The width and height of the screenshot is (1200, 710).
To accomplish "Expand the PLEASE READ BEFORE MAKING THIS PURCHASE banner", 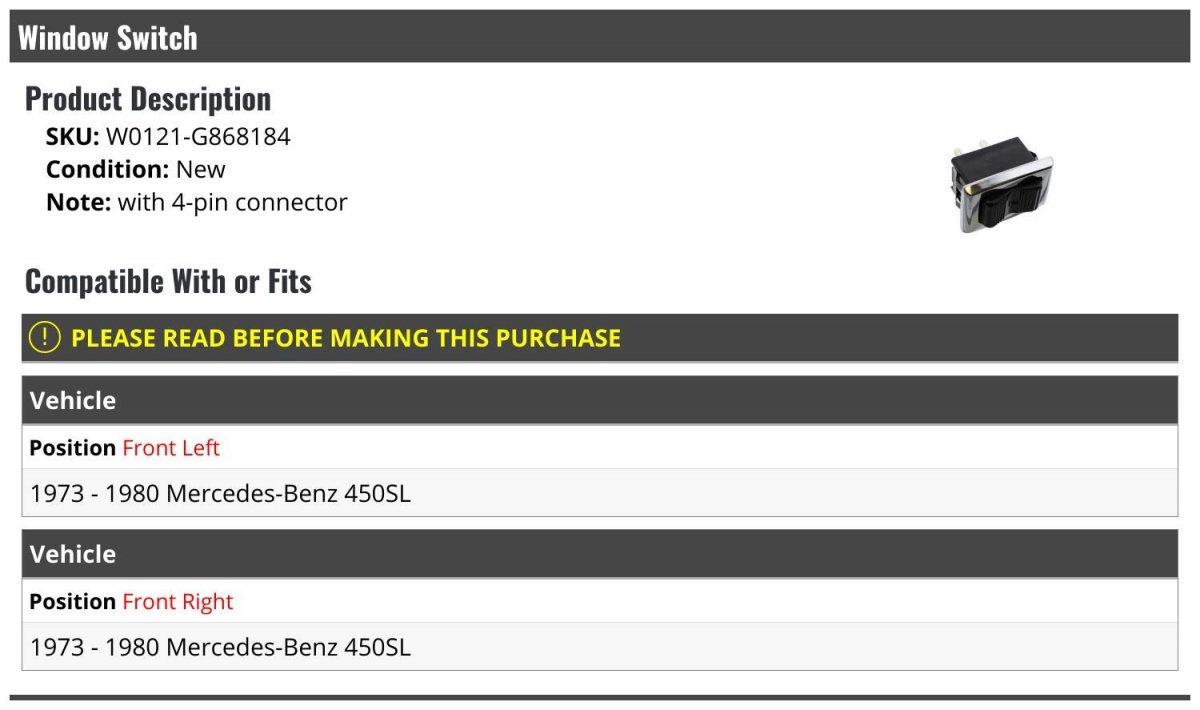I will coord(600,338).
